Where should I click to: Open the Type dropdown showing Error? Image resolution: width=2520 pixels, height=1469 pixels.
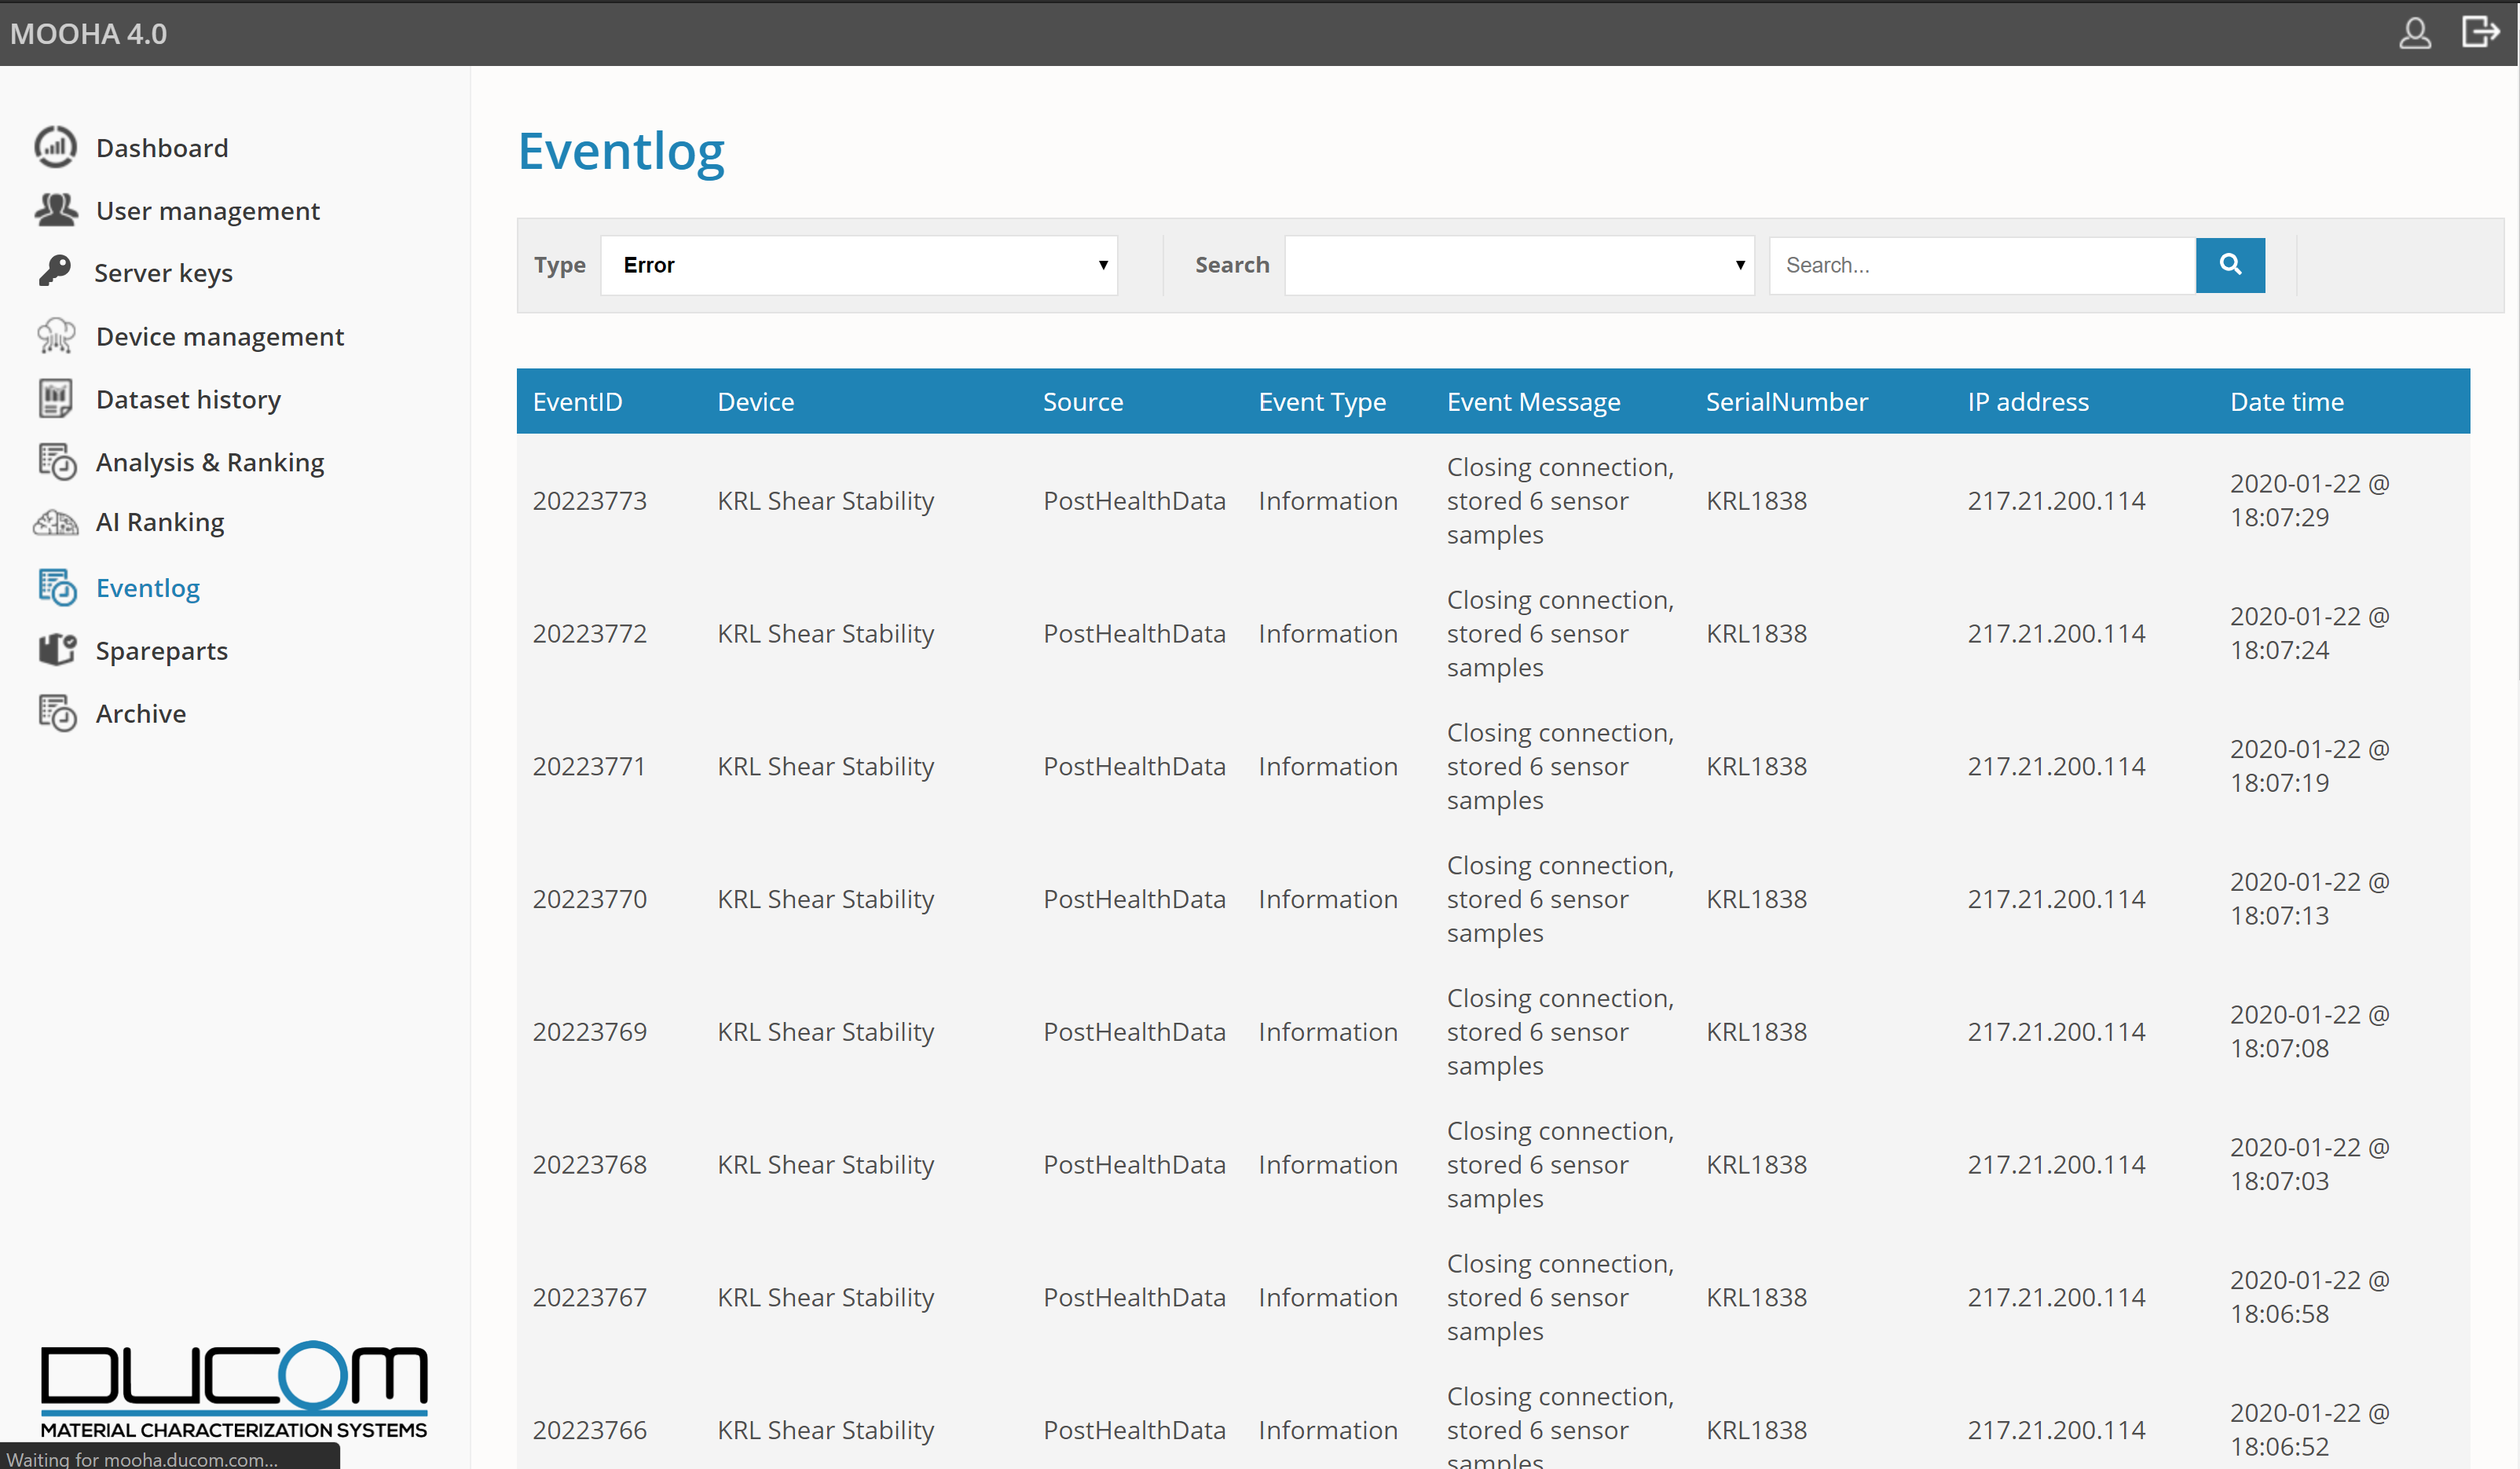tap(858, 265)
